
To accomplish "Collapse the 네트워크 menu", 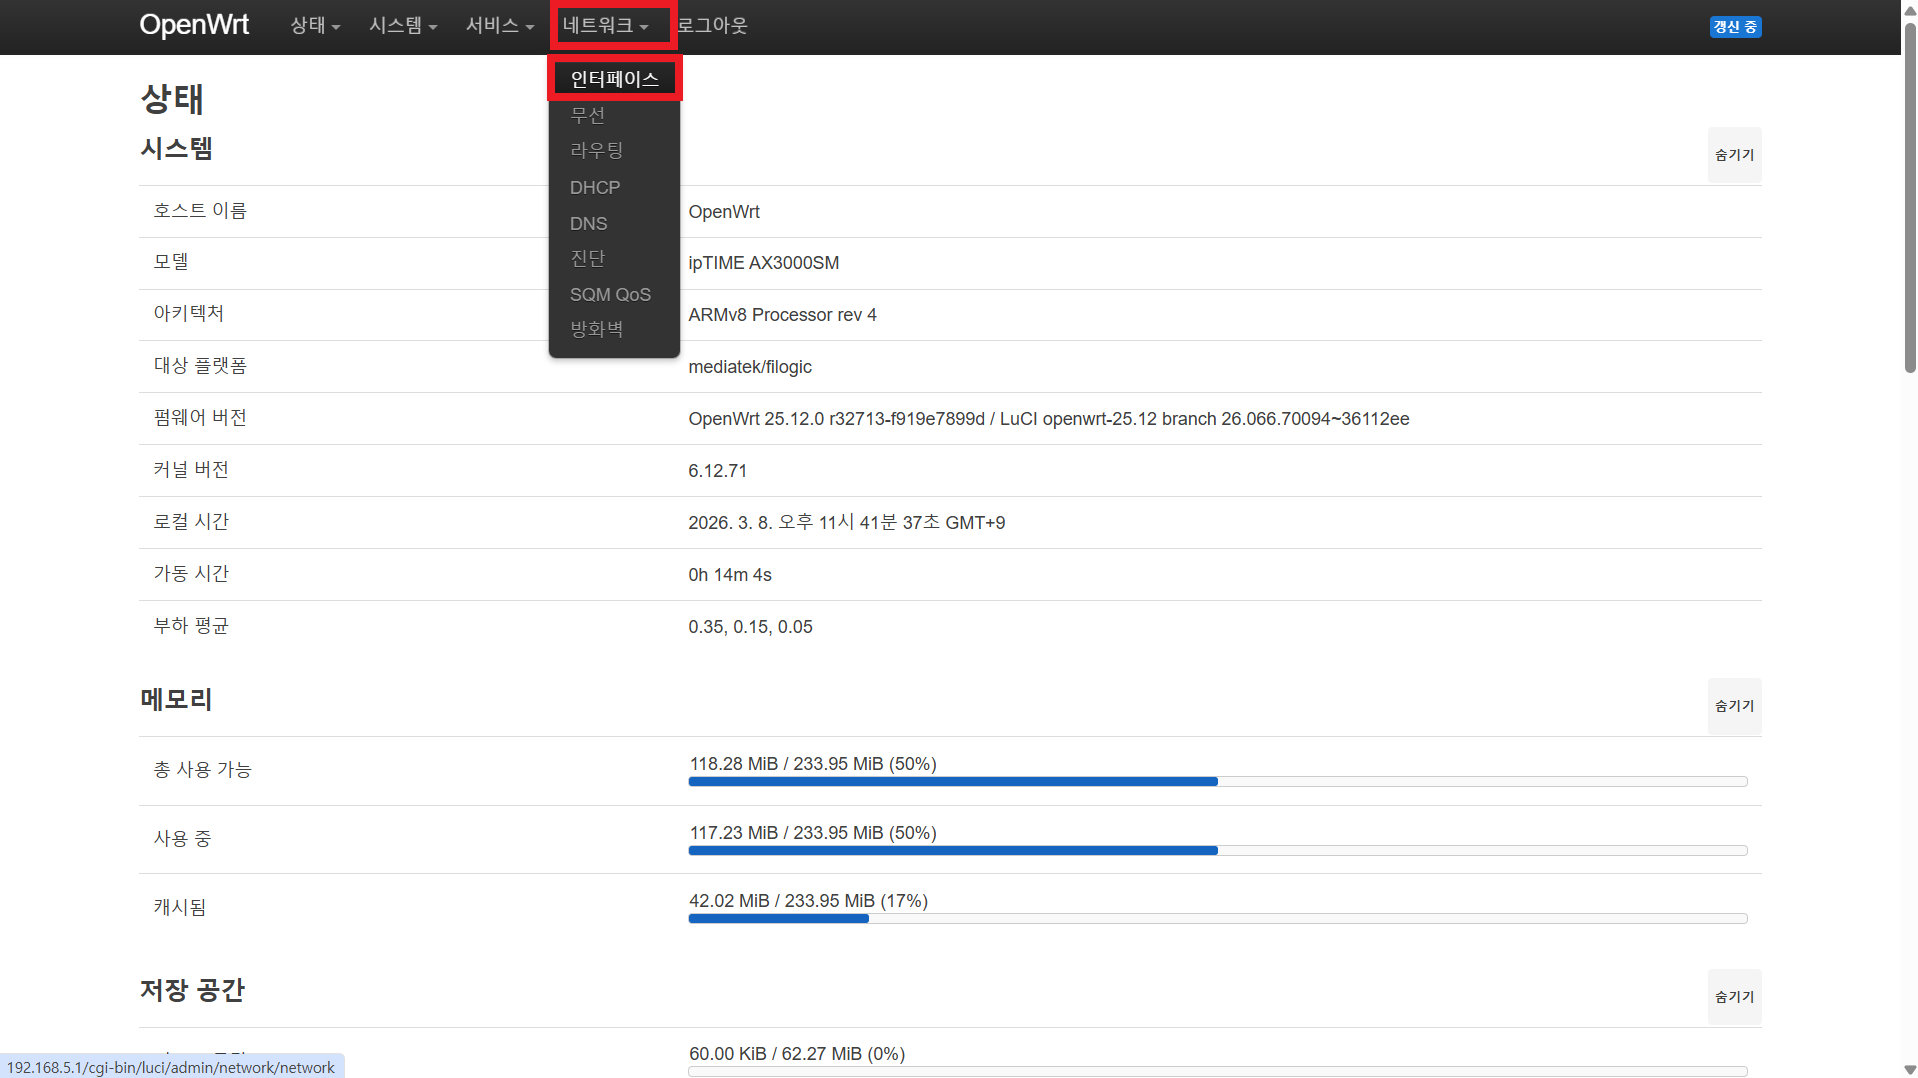I will click(x=606, y=26).
